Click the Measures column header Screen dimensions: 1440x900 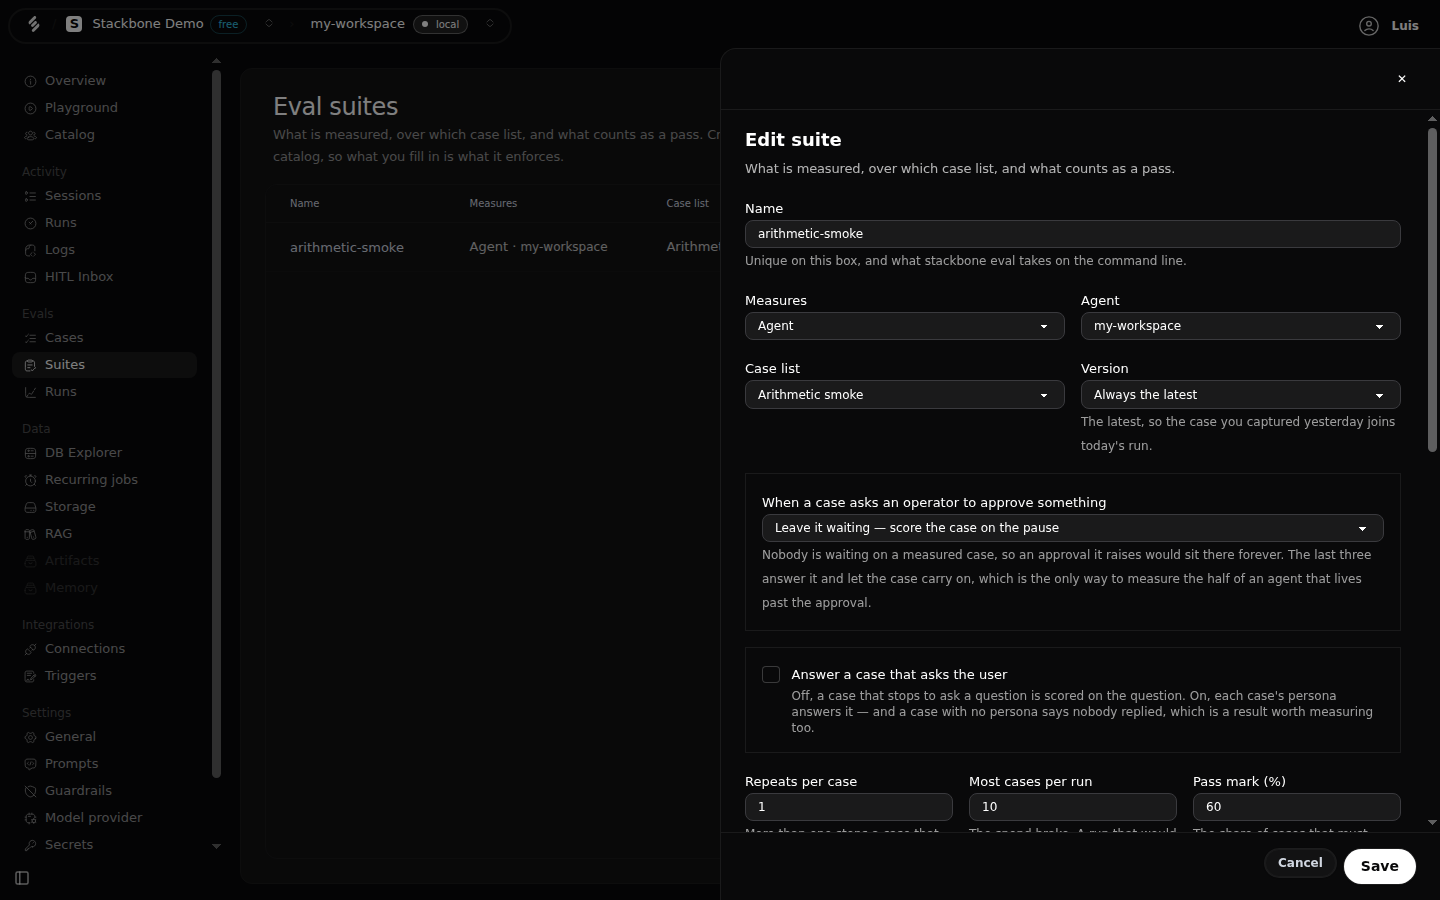pos(493,203)
